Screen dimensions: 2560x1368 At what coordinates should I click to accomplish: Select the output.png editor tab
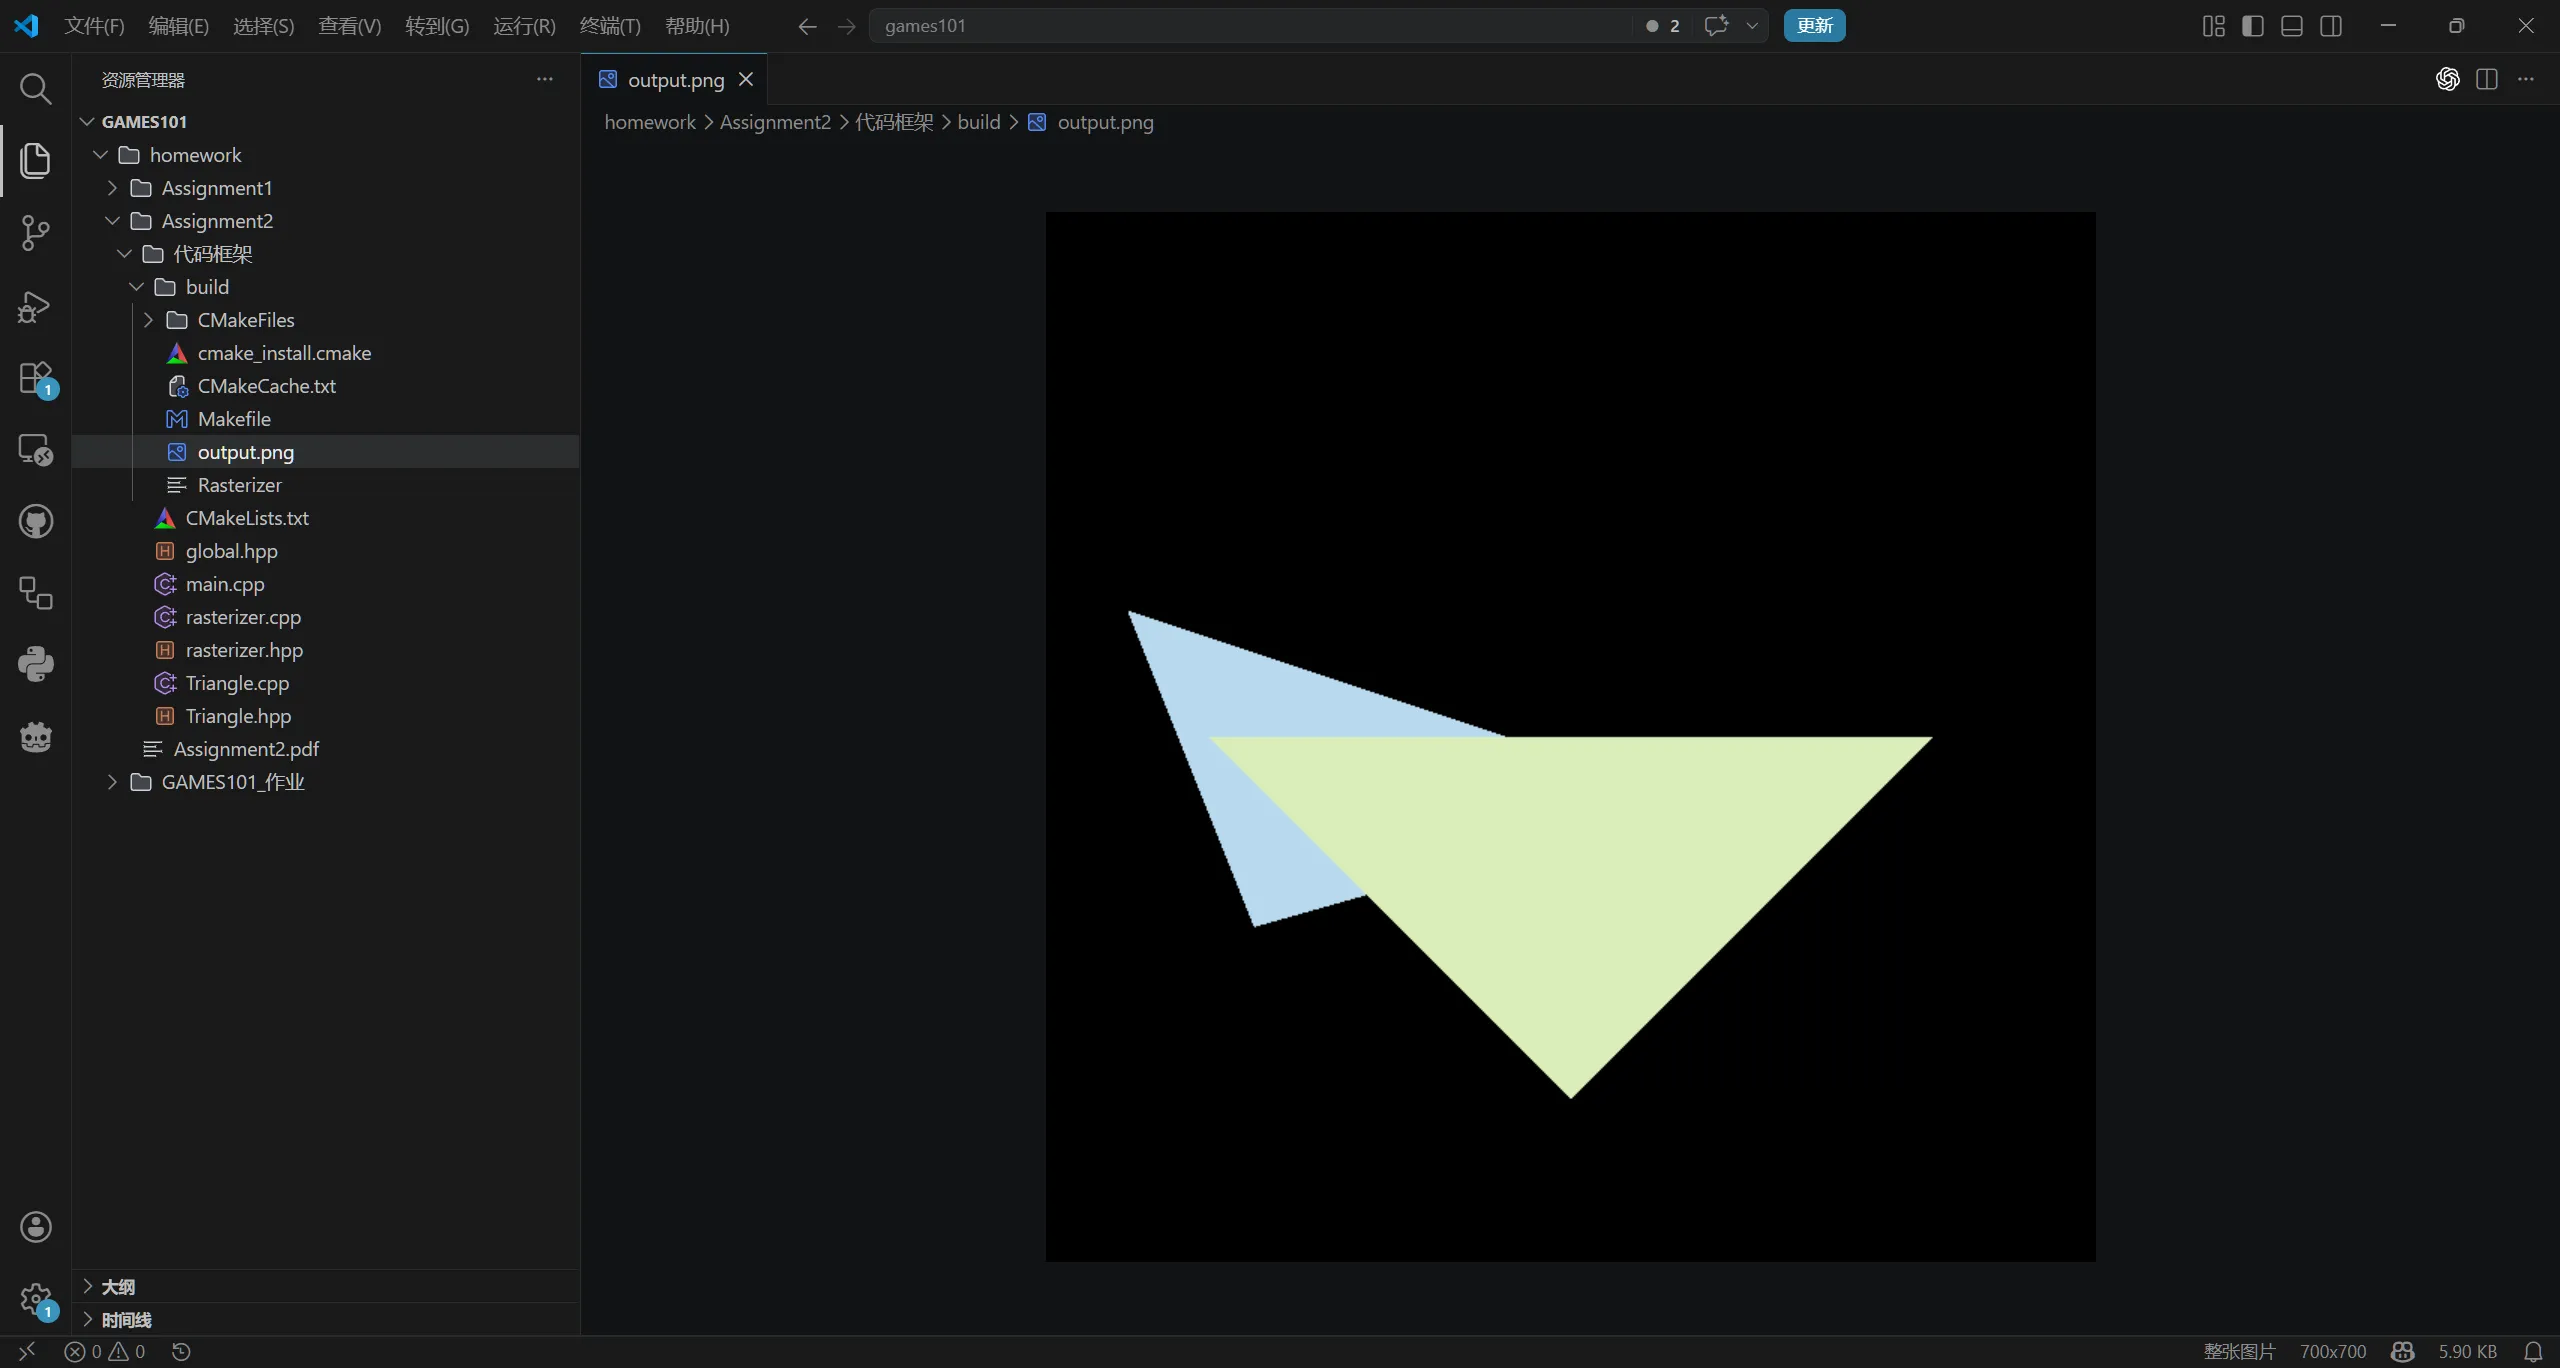click(x=674, y=80)
